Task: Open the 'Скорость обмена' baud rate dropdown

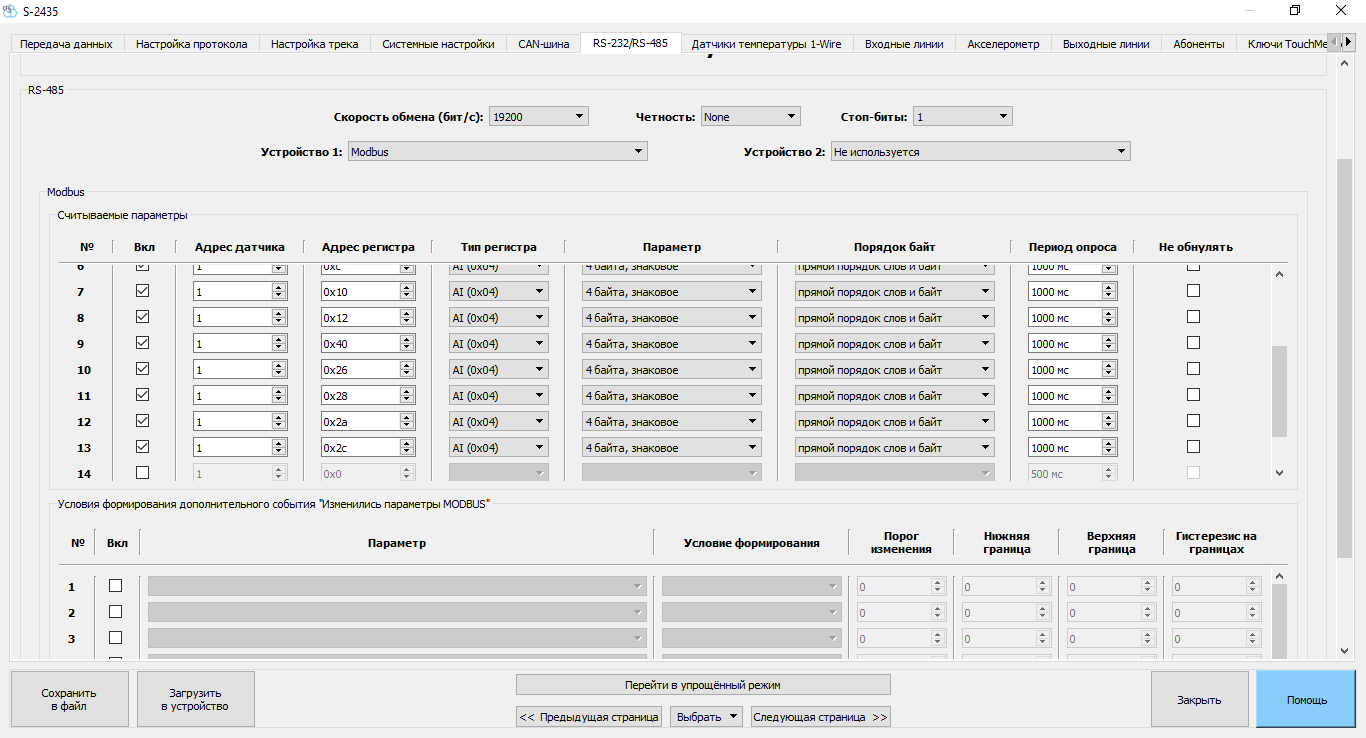Action: (x=538, y=117)
